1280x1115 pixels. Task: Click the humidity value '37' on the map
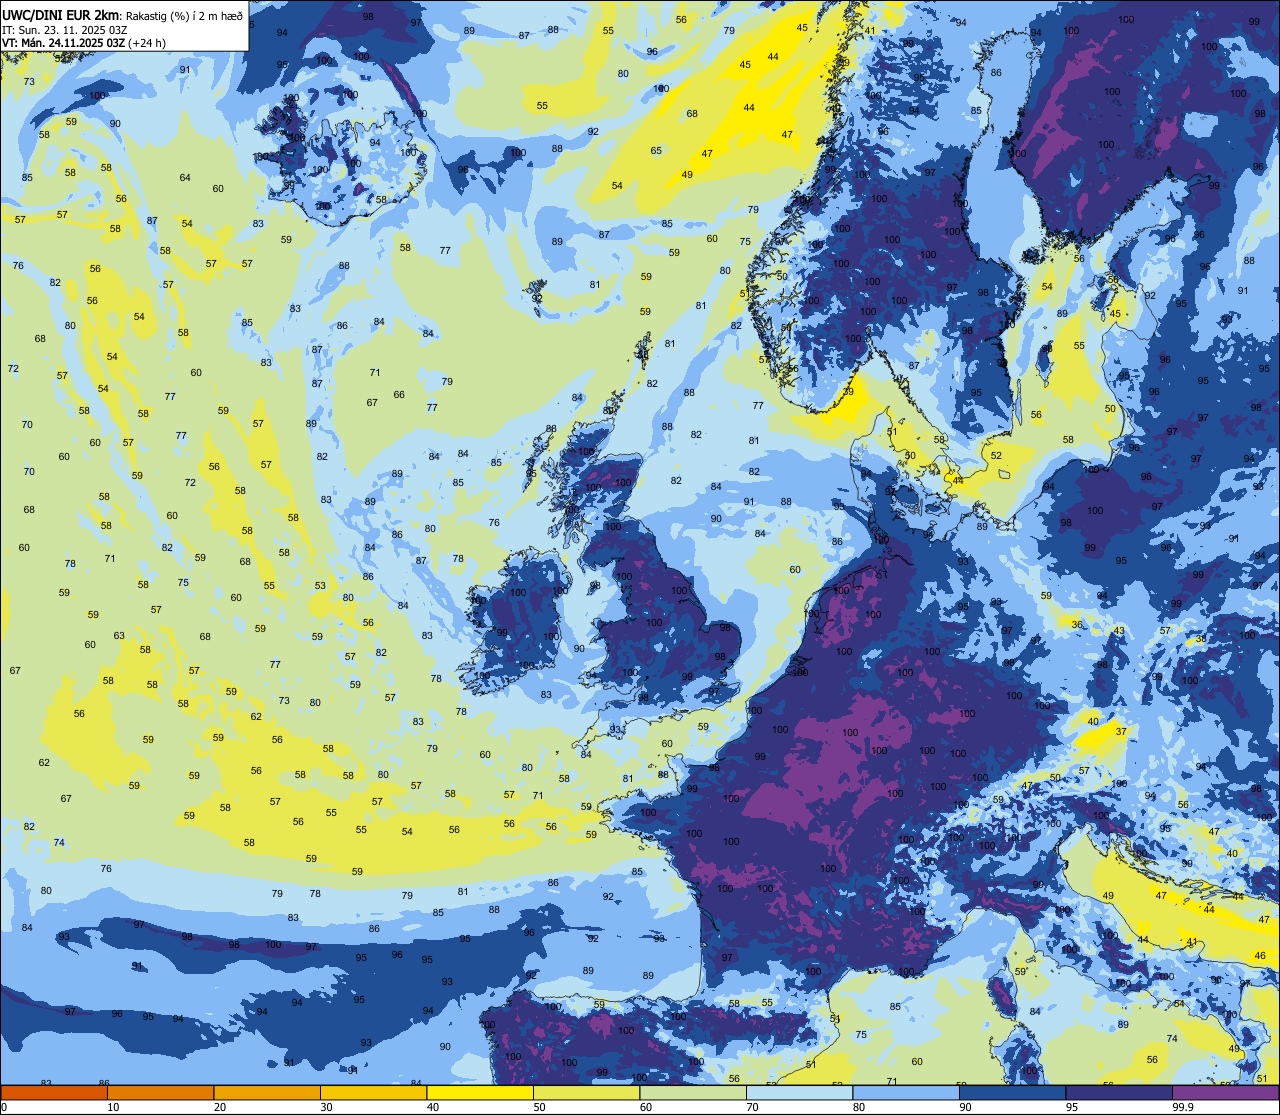(1121, 732)
